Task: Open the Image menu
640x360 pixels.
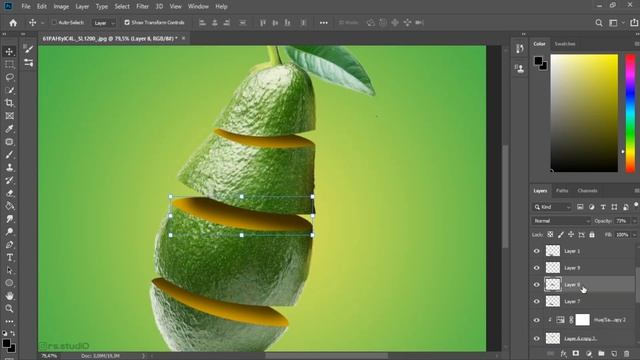Action: tap(61, 7)
